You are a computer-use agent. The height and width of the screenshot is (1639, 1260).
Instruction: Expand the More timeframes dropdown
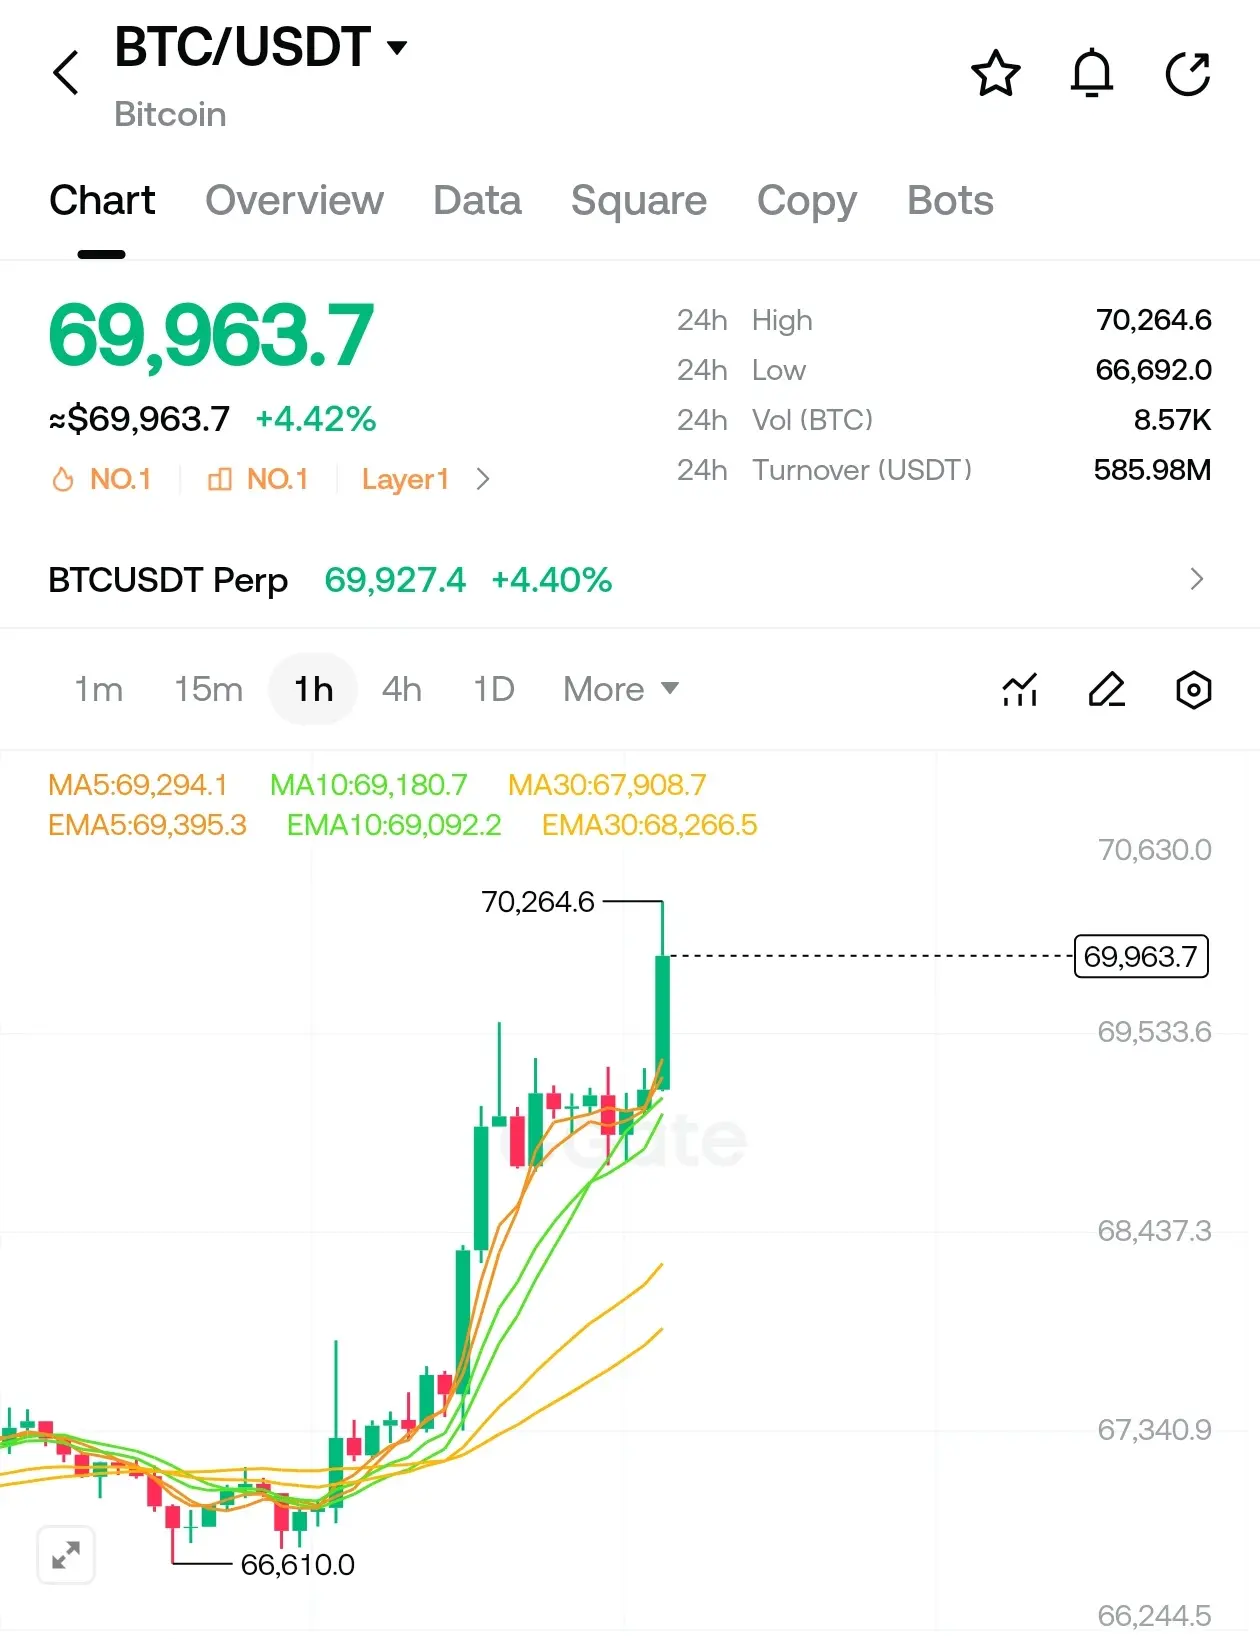pos(621,689)
